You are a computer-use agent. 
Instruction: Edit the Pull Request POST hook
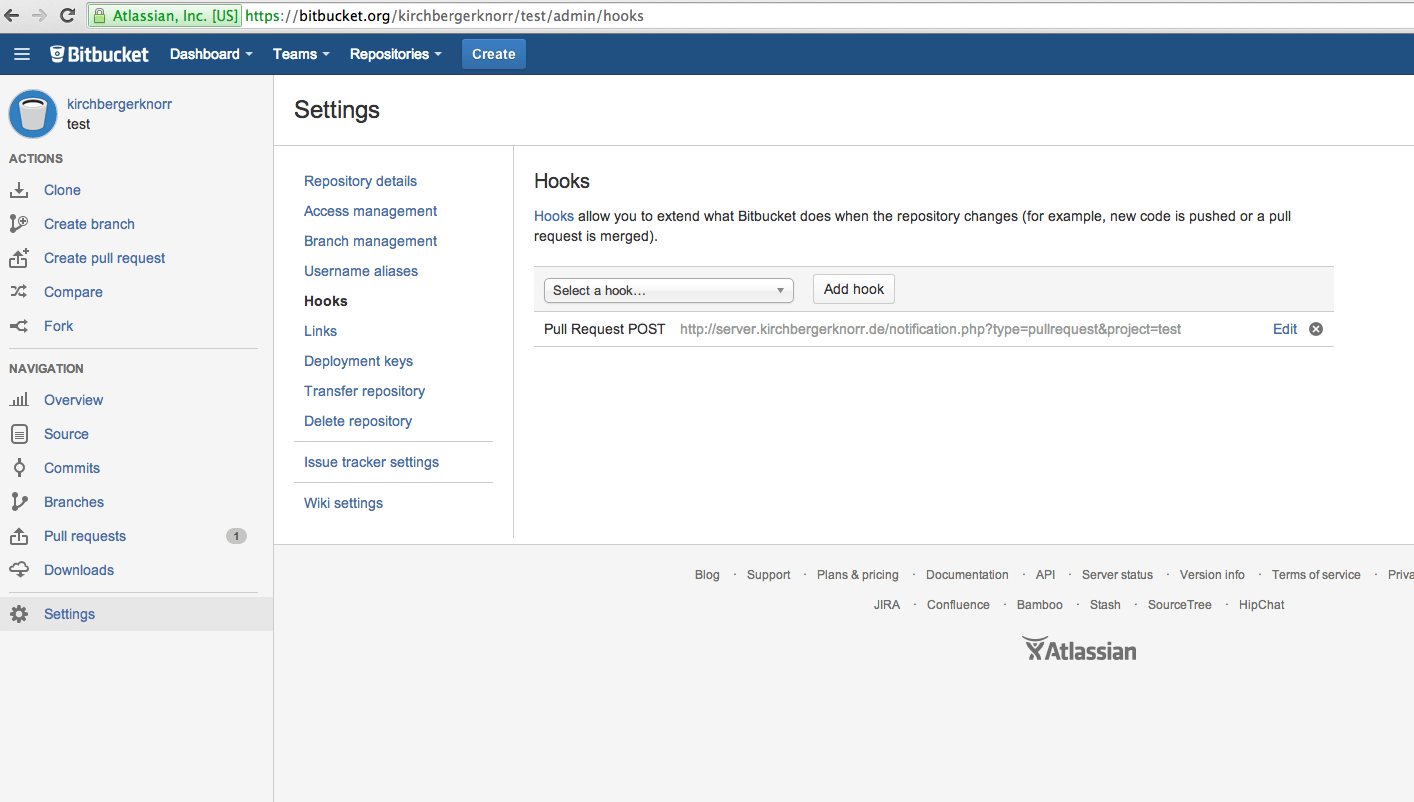pos(1285,329)
